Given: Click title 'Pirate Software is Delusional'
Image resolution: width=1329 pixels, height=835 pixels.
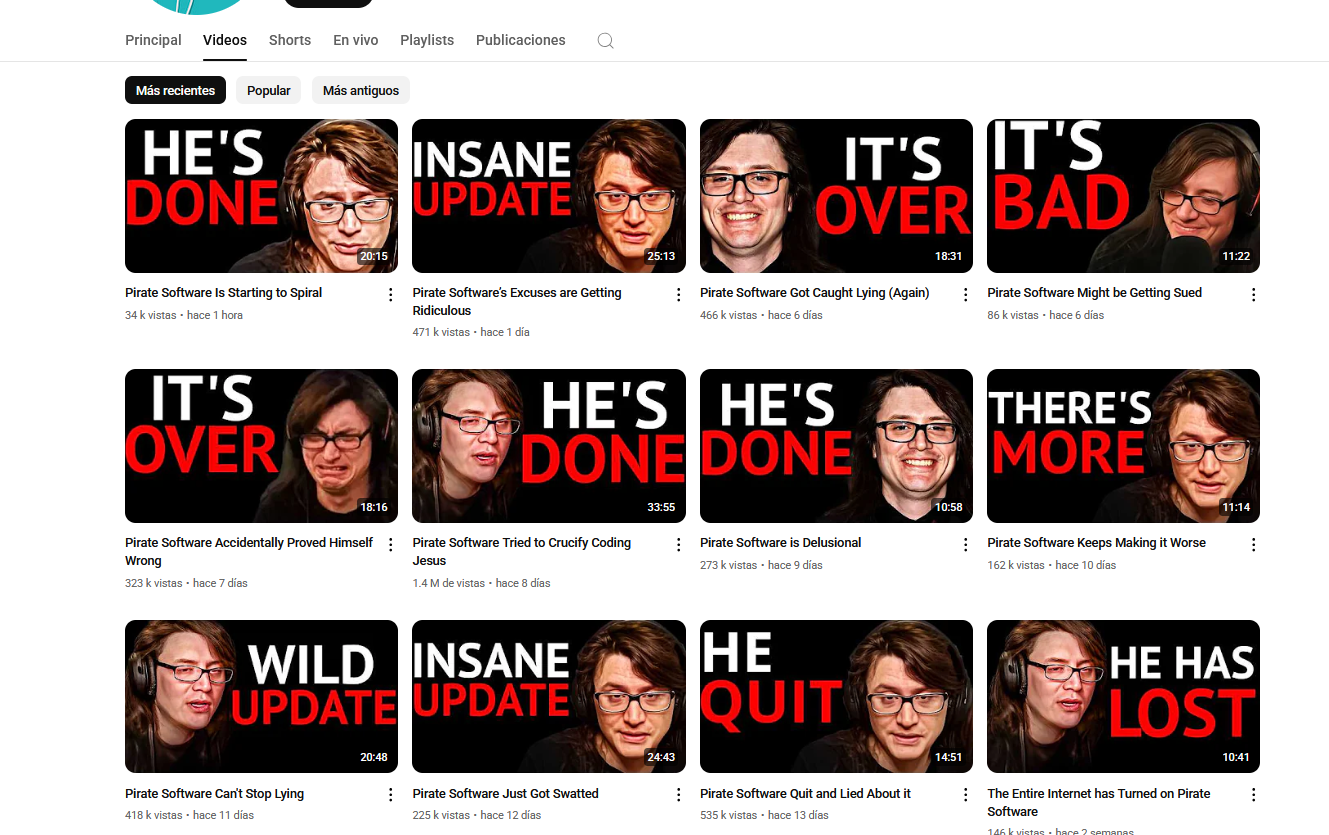Looking at the screenshot, I should [781, 543].
